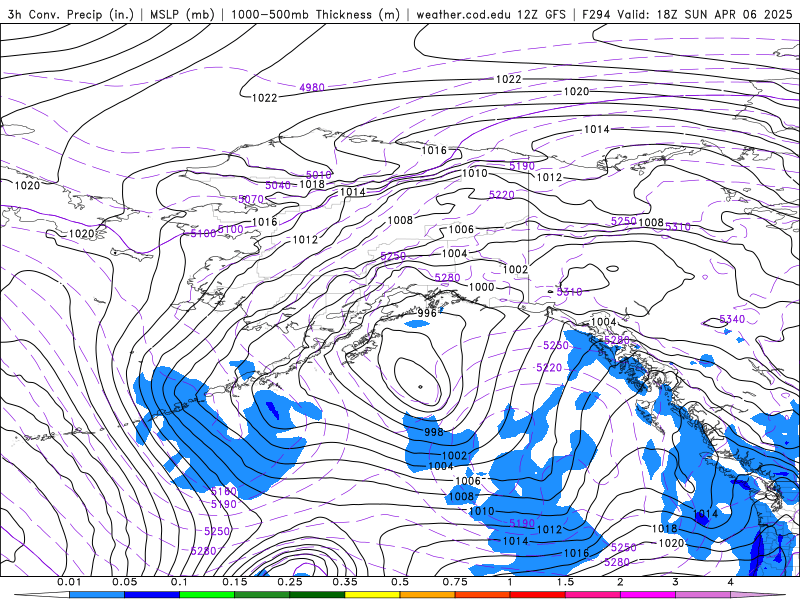The height and width of the screenshot is (600, 800).
Task: Click the purple '4980' thickness label
Action: 312,88
